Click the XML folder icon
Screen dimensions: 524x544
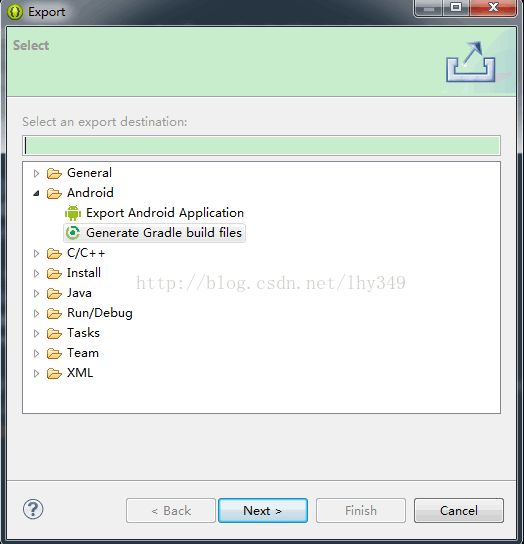point(54,373)
